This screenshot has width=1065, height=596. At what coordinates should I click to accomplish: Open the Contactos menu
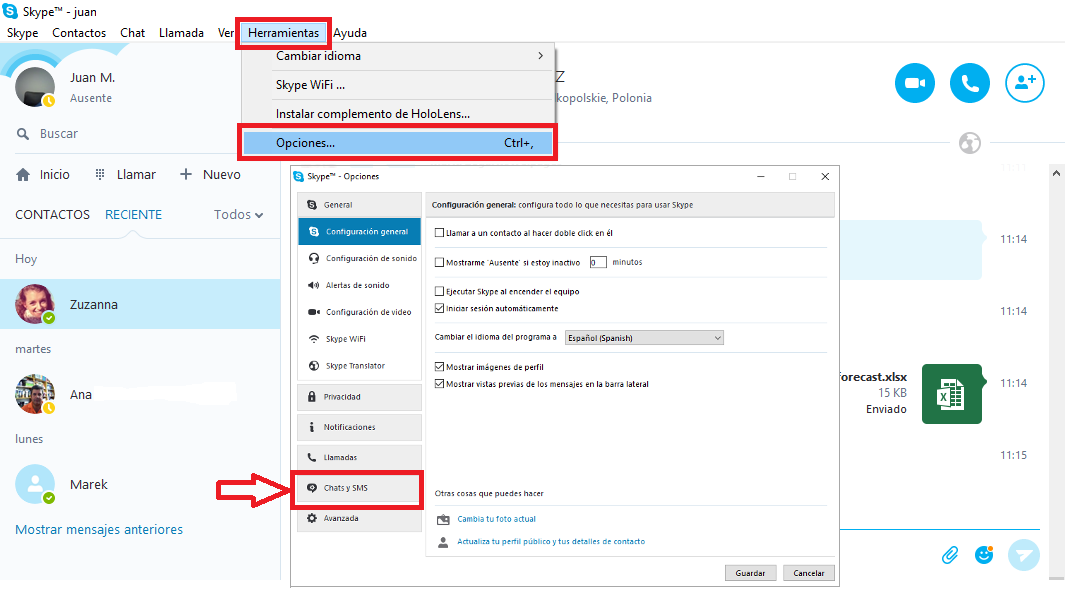point(79,33)
